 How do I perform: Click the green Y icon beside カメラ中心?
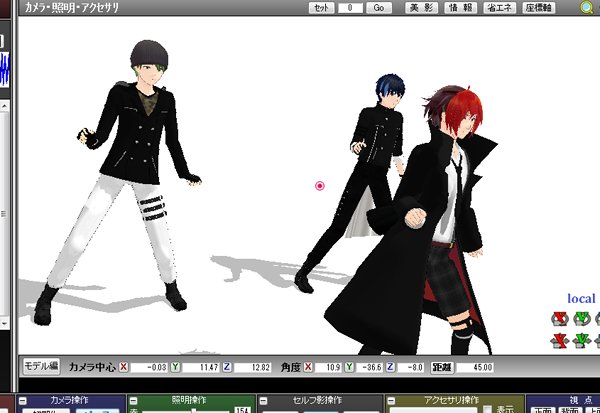point(175,367)
